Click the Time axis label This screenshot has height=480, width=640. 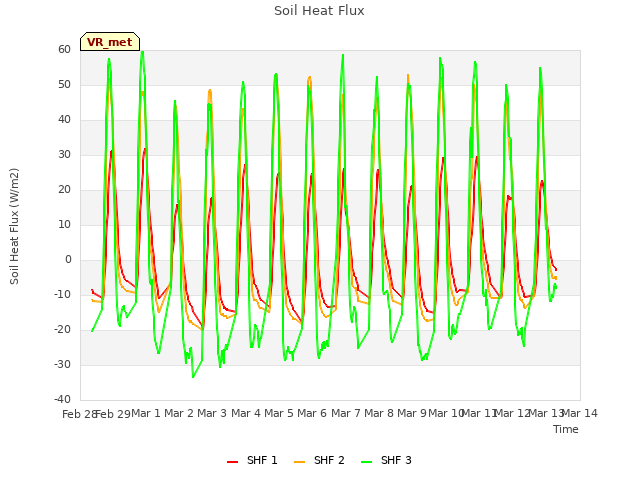click(x=566, y=429)
